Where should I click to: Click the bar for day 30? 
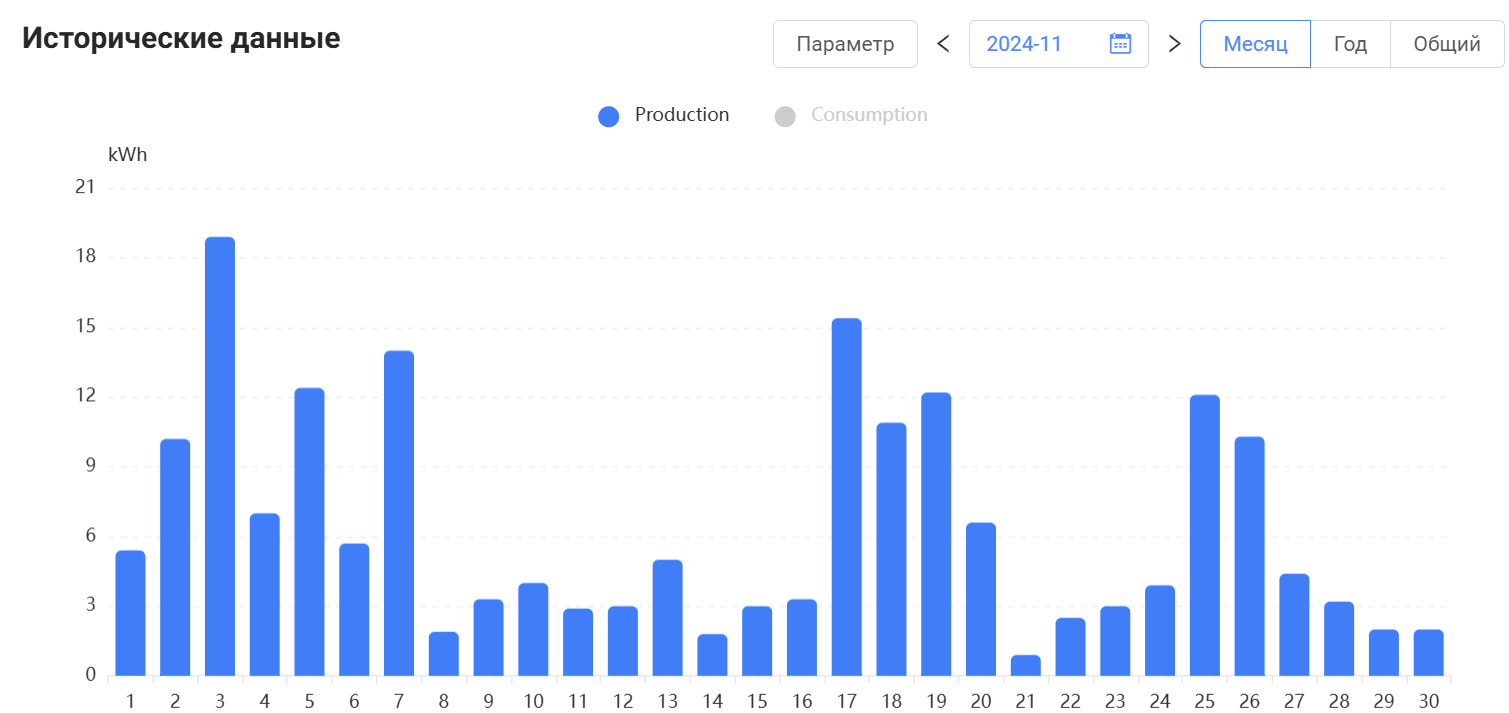click(1429, 652)
